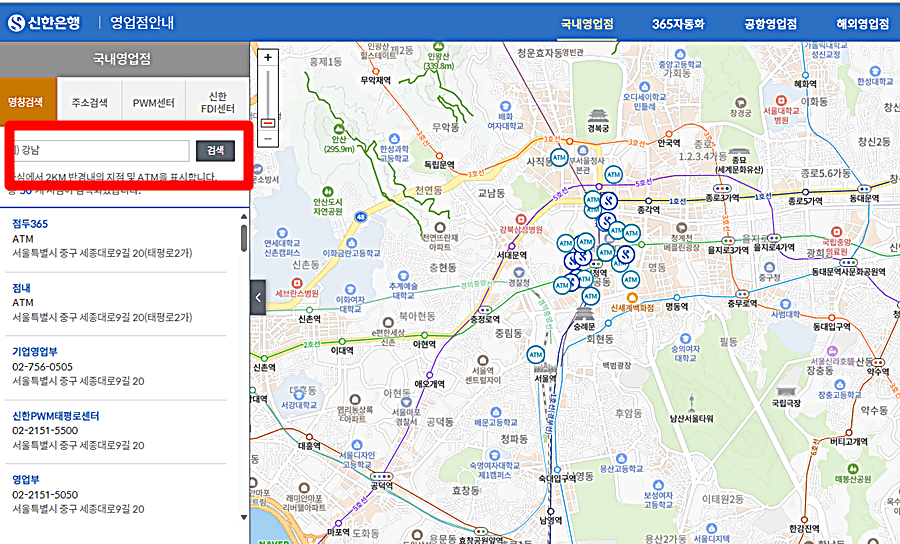Image resolution: width=900 pixels, height=544 pixels.
Task: Open the 공항영업점 tab
Action: pos(770,24)
